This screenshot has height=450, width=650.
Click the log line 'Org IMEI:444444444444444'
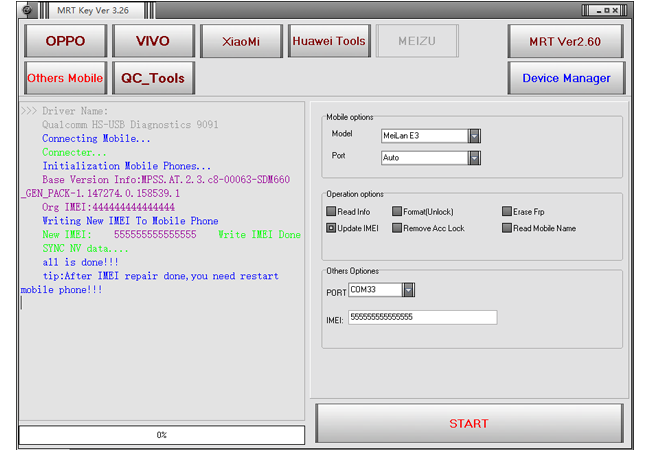[x=108, y=207]
